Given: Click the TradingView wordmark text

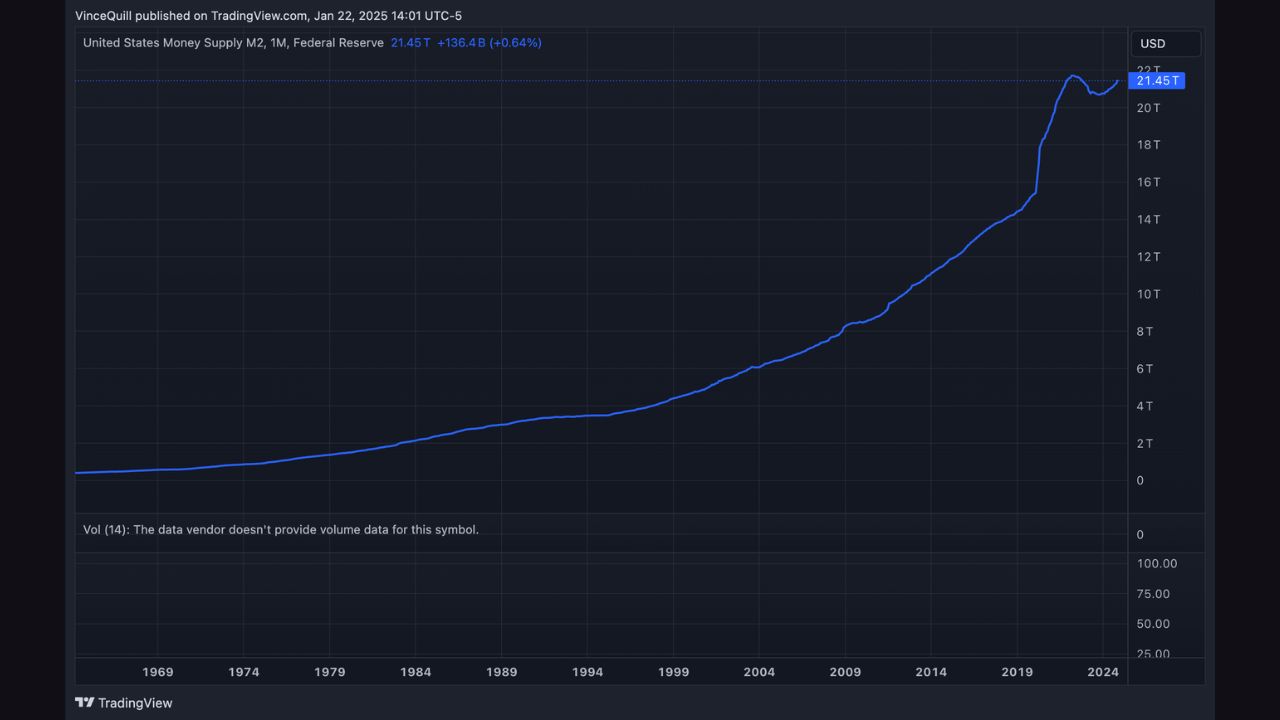Looking at the screenshot, I should click(135, 703).
